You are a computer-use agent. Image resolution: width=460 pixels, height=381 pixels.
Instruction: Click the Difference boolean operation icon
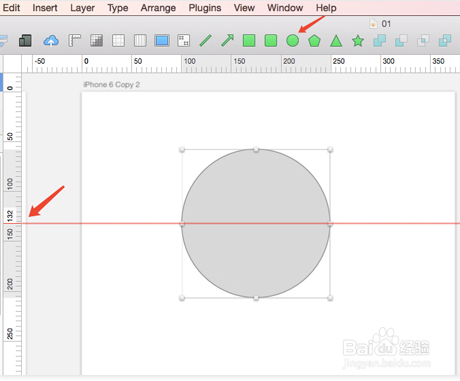point(445,41)
